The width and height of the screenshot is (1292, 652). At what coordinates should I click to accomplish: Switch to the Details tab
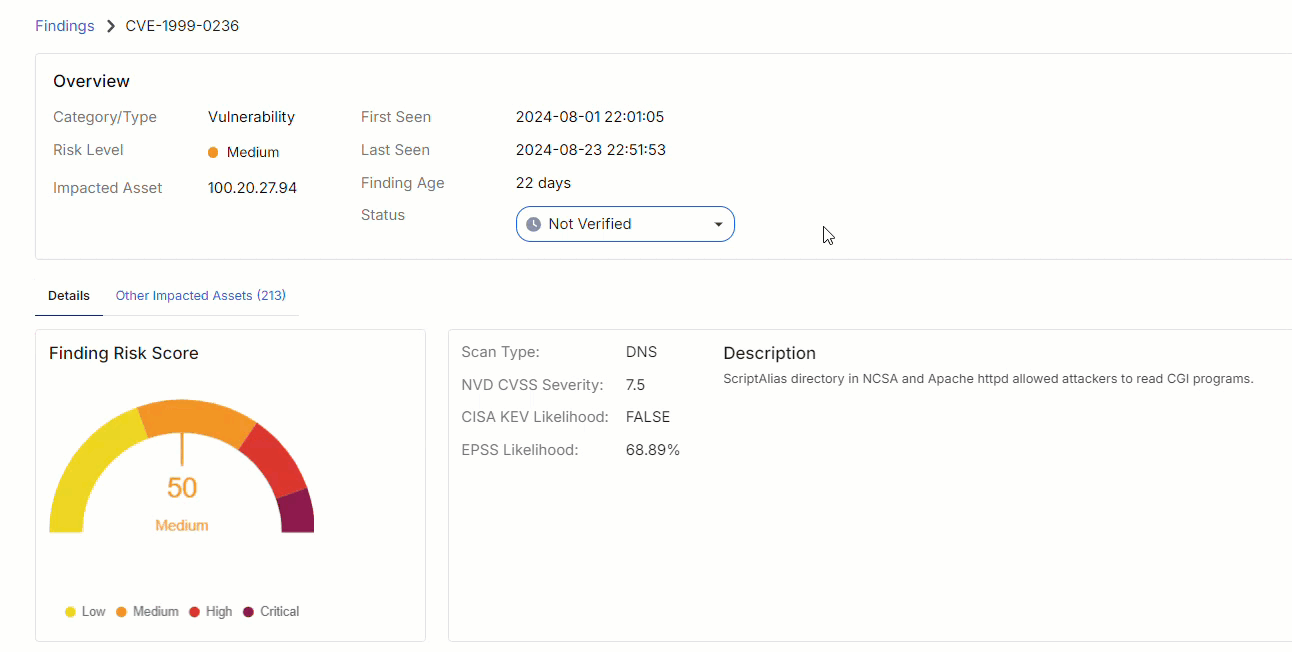click(x=69, y=296)
